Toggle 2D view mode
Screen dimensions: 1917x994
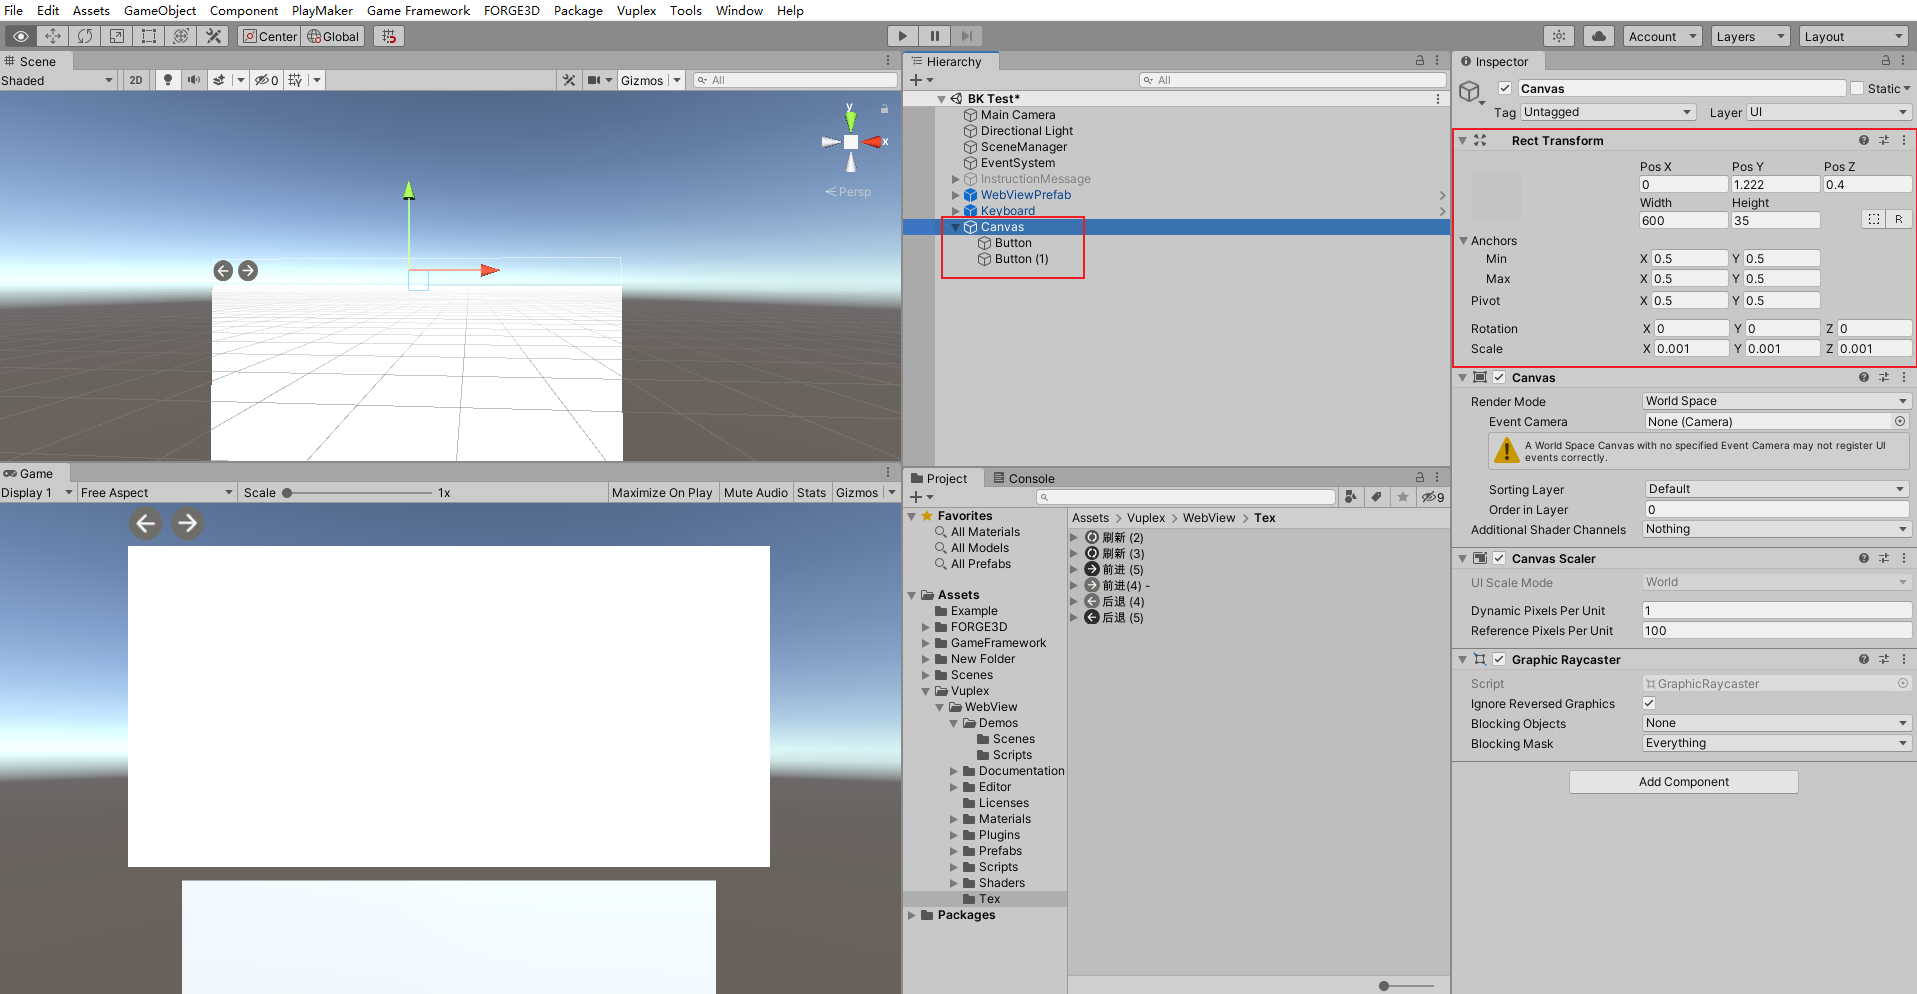coord(136,80)
